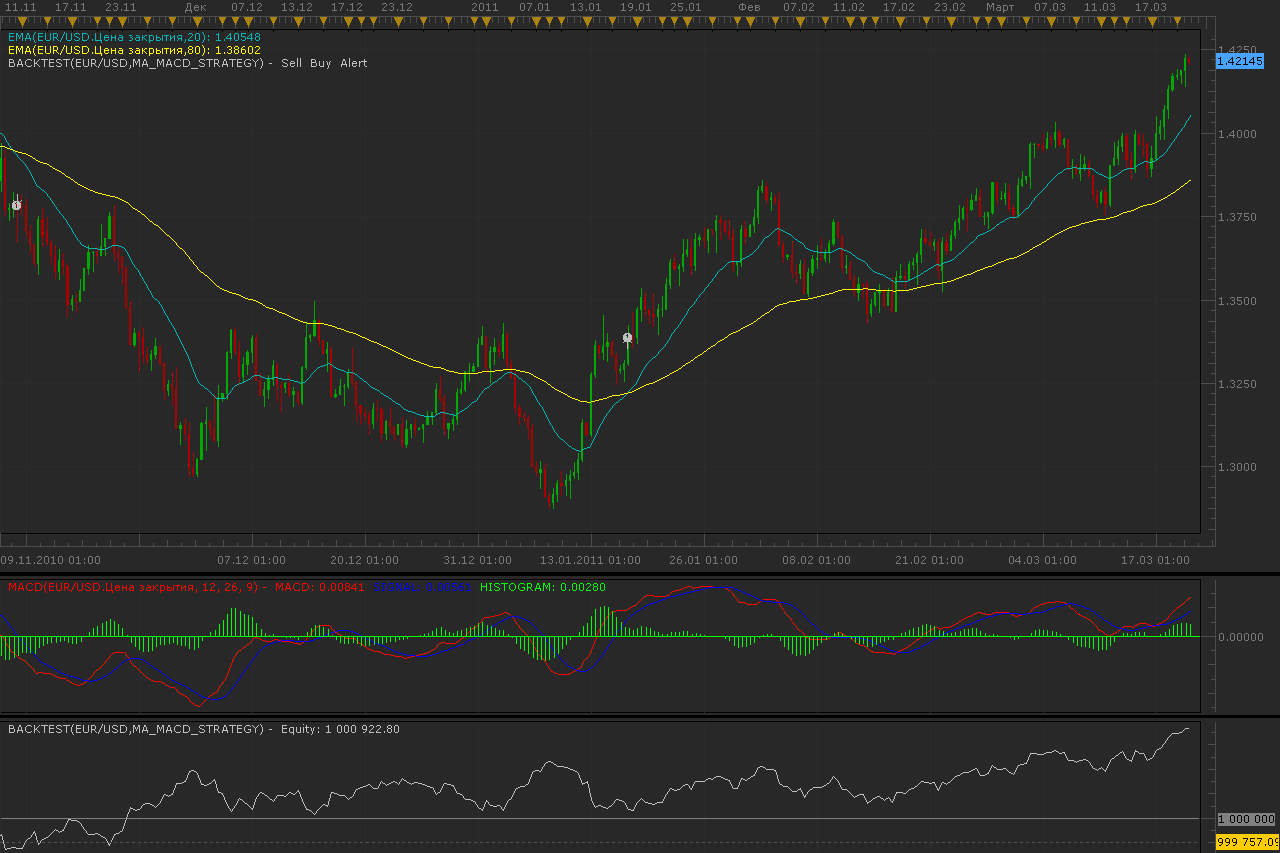Click the gray 1 000 000 equity level tag
The width and height of the screenshot is (1280, 853).
(x=1247, y=818)
